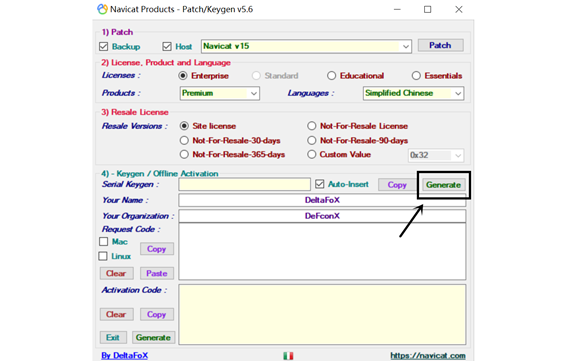Click the Your Name field with DeltaFoX
Image resolution: width=566 pixels, height=361 pixels.
[x=322, y=200]
